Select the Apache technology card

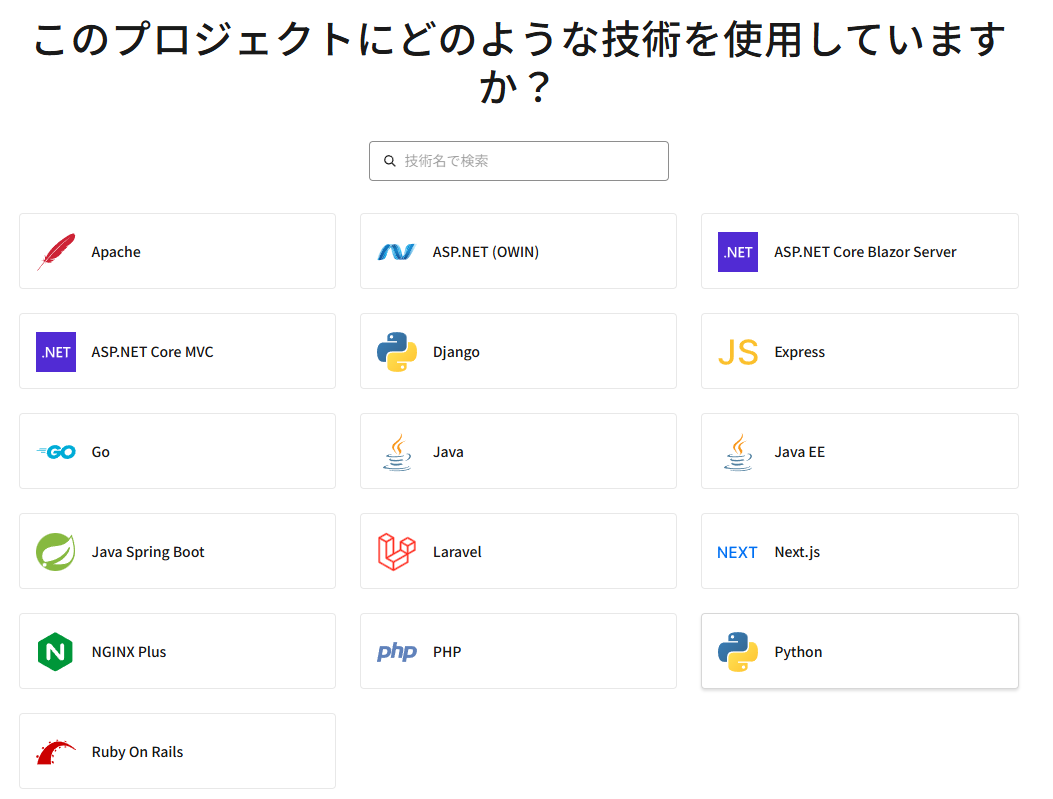click(x=177, y=252)
